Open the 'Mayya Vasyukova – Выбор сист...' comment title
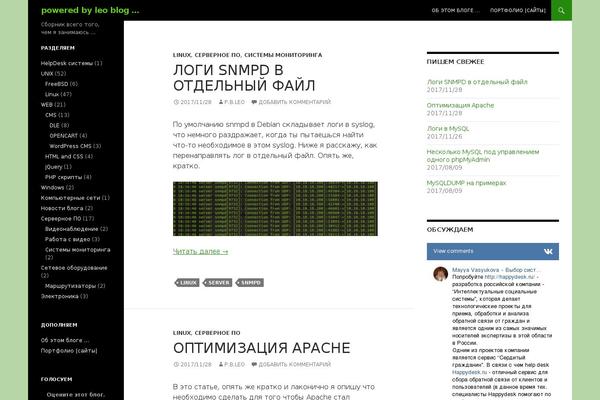The height and width of the screenshot is (400, 600). (x=496, y=270)
